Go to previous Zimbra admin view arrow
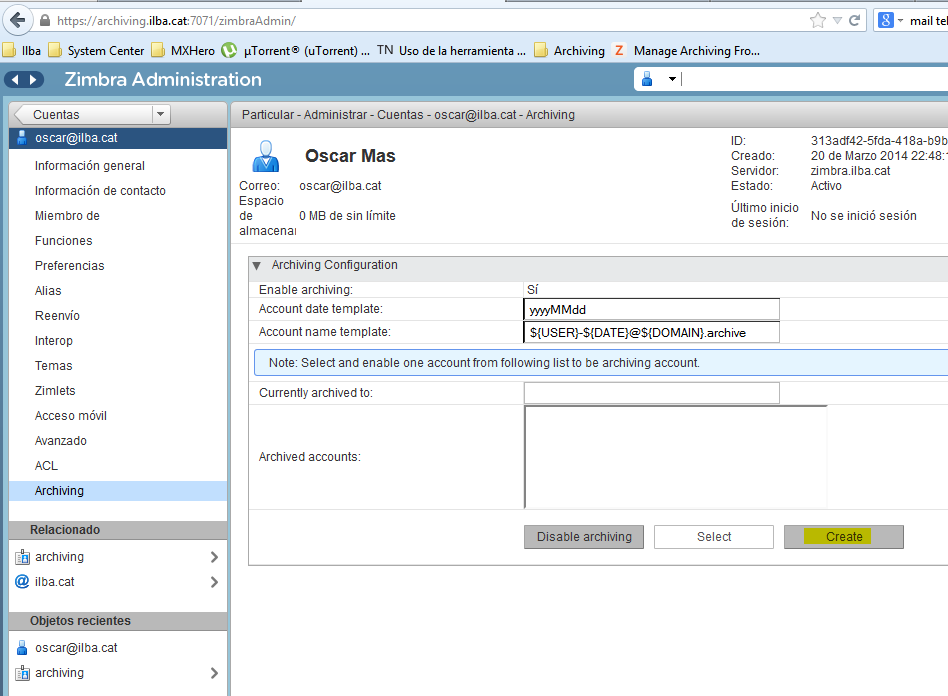The height and width of the screenshot is (696, 948). [x=16, y=79]
